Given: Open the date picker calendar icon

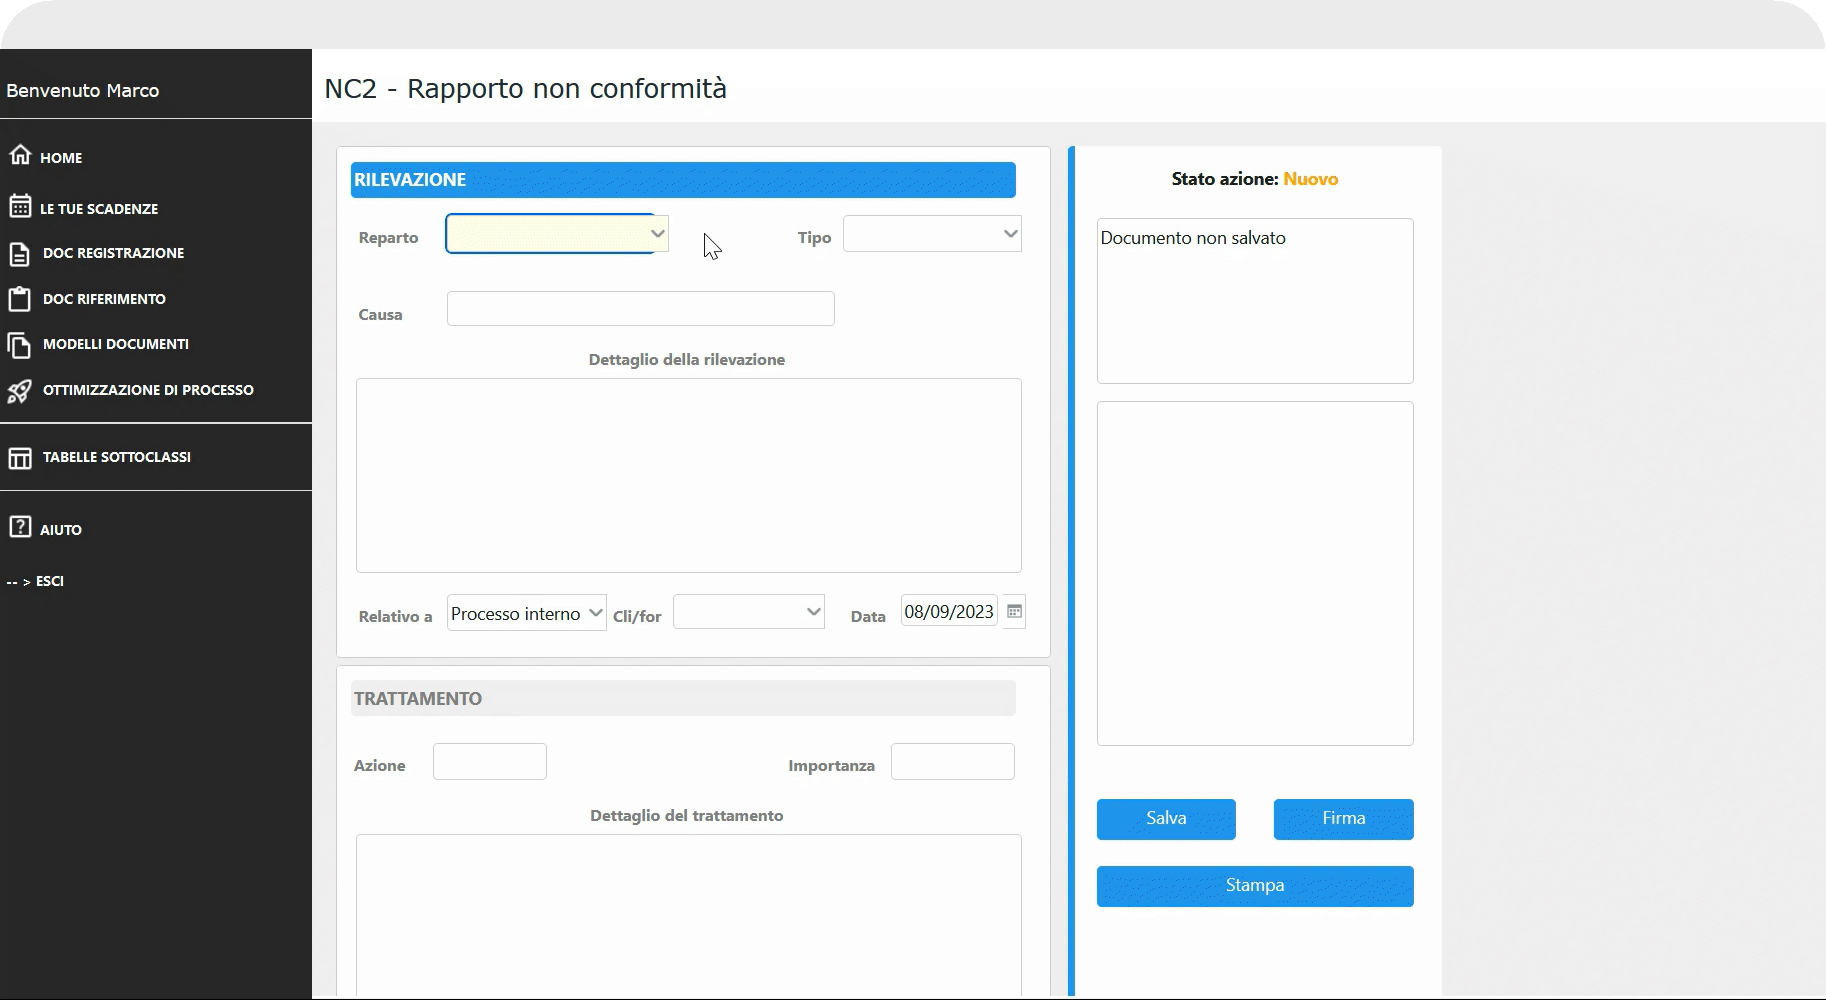Looking at the screenshot, I should click(x=1014, y=612).
